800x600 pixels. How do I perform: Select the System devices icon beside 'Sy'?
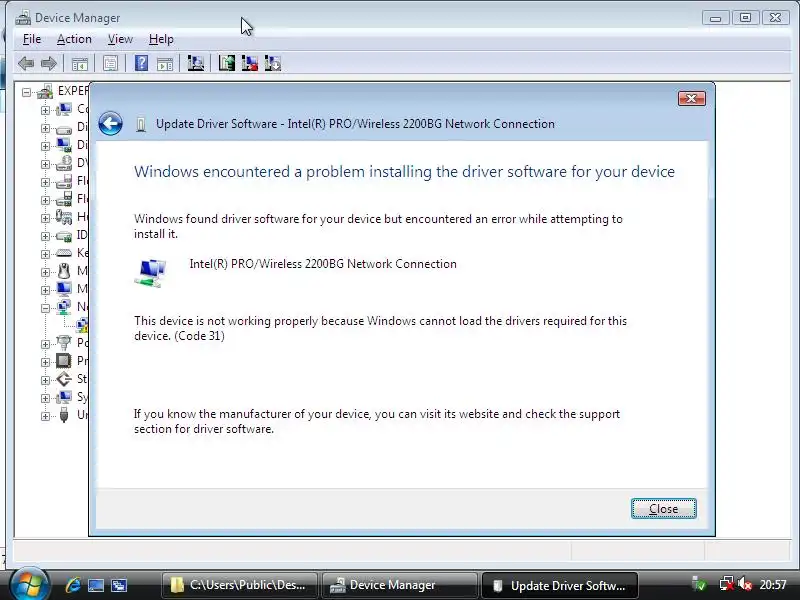[64, 396]
